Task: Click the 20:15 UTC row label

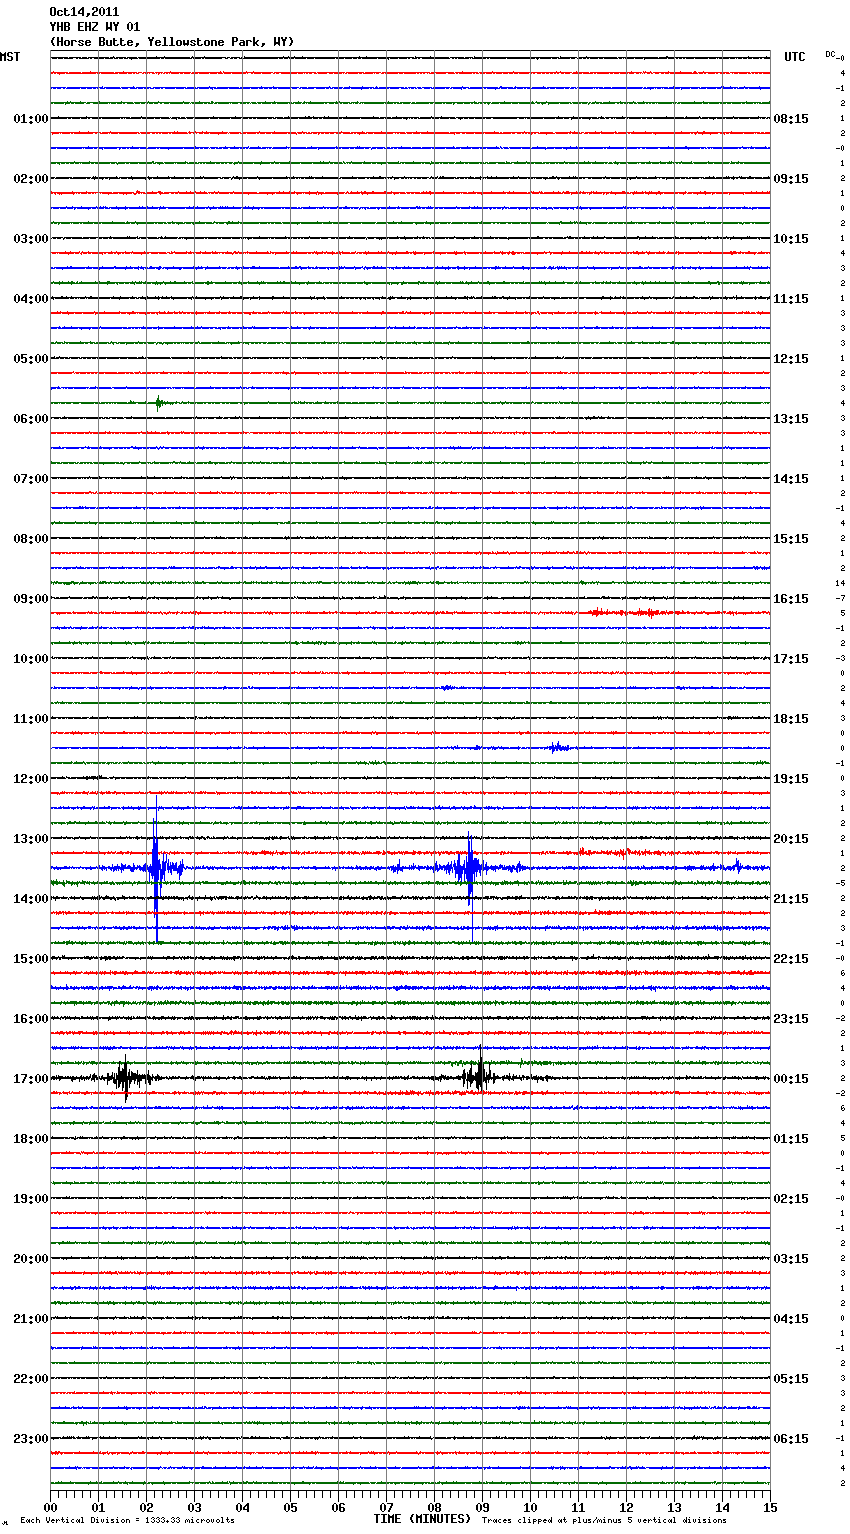Action: point(791,839)
